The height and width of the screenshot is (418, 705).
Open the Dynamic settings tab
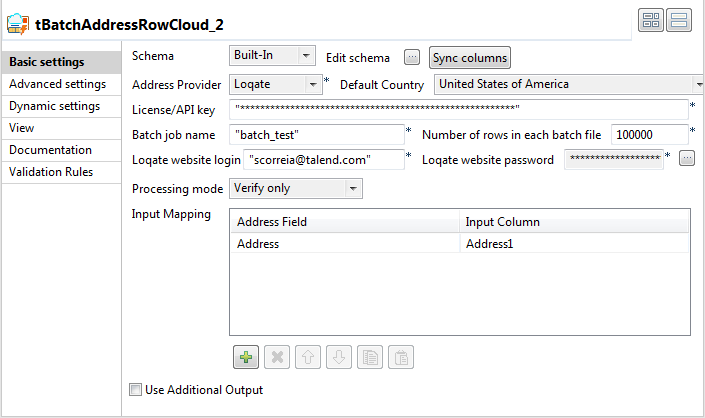(54, 106)
